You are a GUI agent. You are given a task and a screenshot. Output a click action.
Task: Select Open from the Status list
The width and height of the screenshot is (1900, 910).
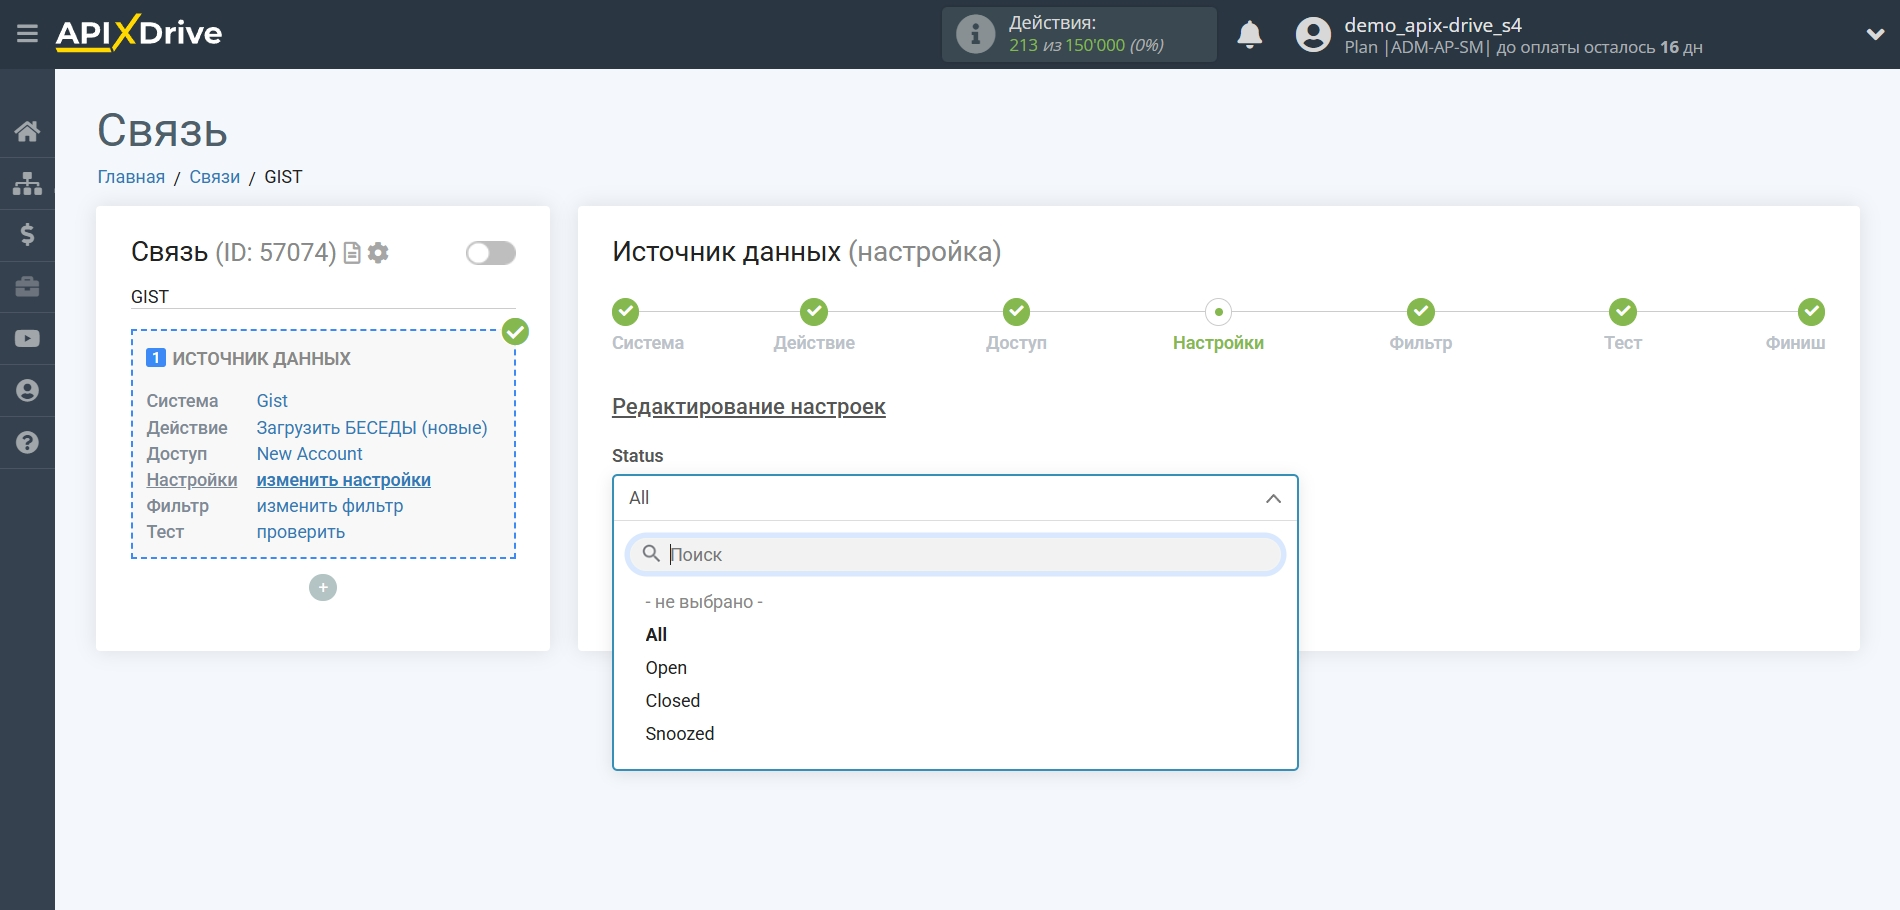point(665,667)
